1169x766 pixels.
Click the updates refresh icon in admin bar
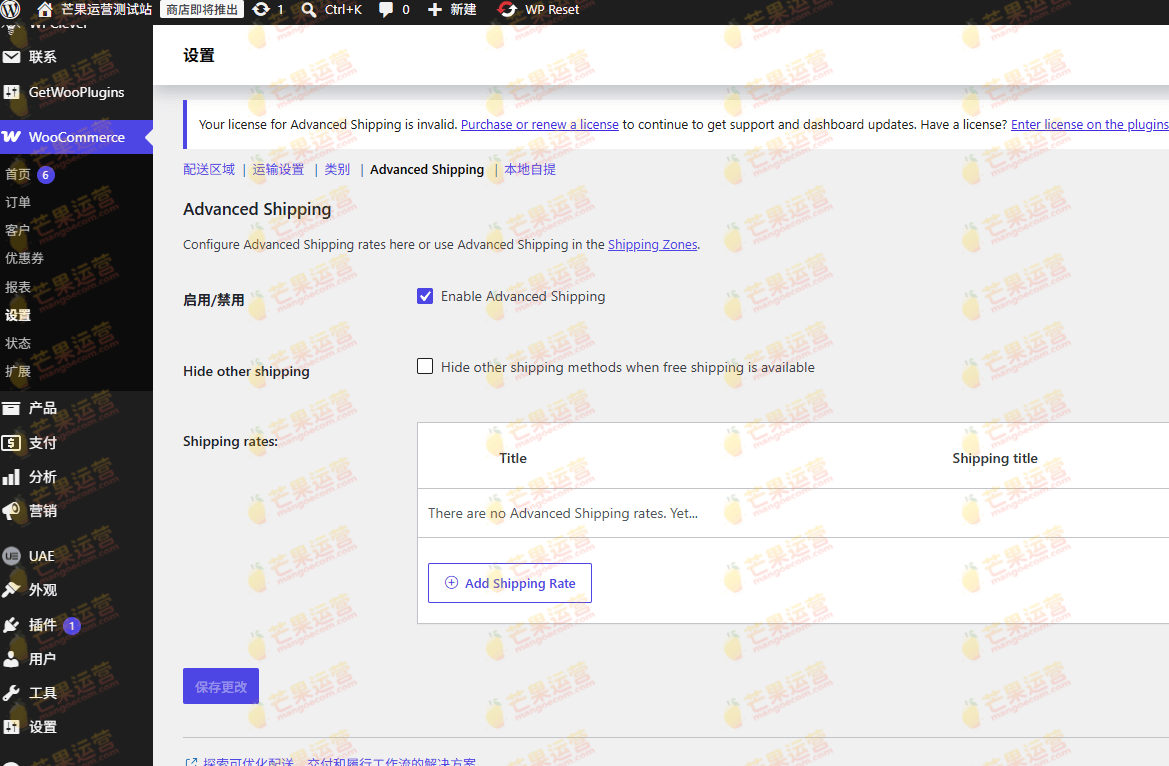tap(261, 9)
